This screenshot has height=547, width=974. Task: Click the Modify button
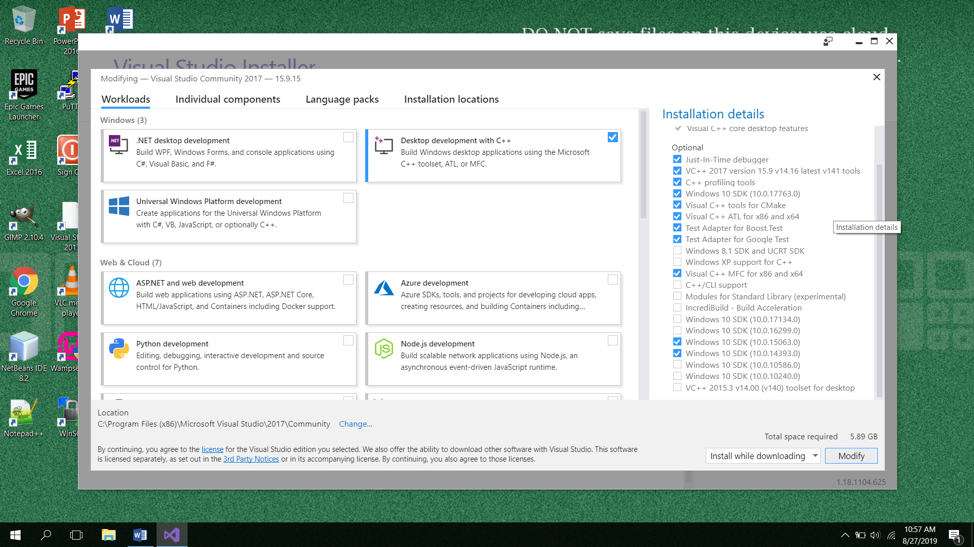[x=851, y=456]
